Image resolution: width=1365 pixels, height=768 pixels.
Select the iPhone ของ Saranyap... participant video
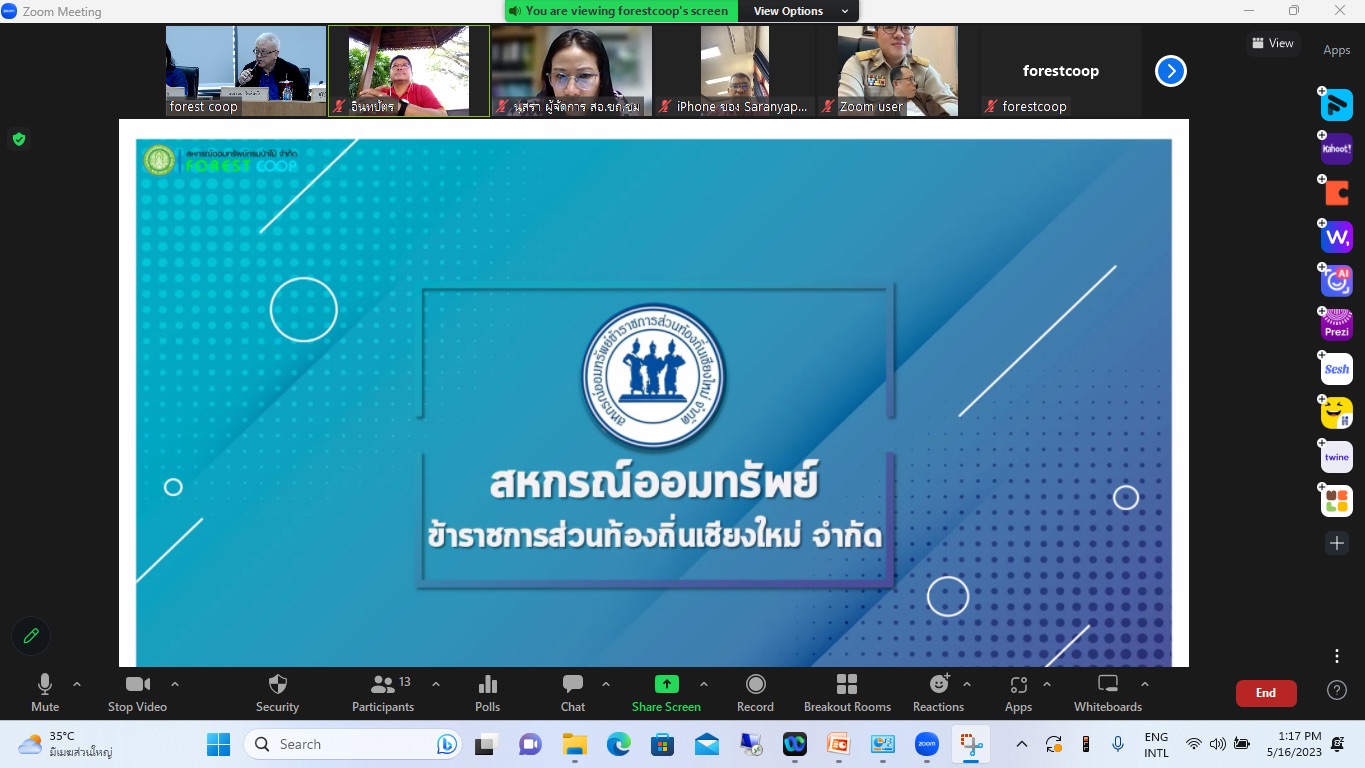click(733, 71)
